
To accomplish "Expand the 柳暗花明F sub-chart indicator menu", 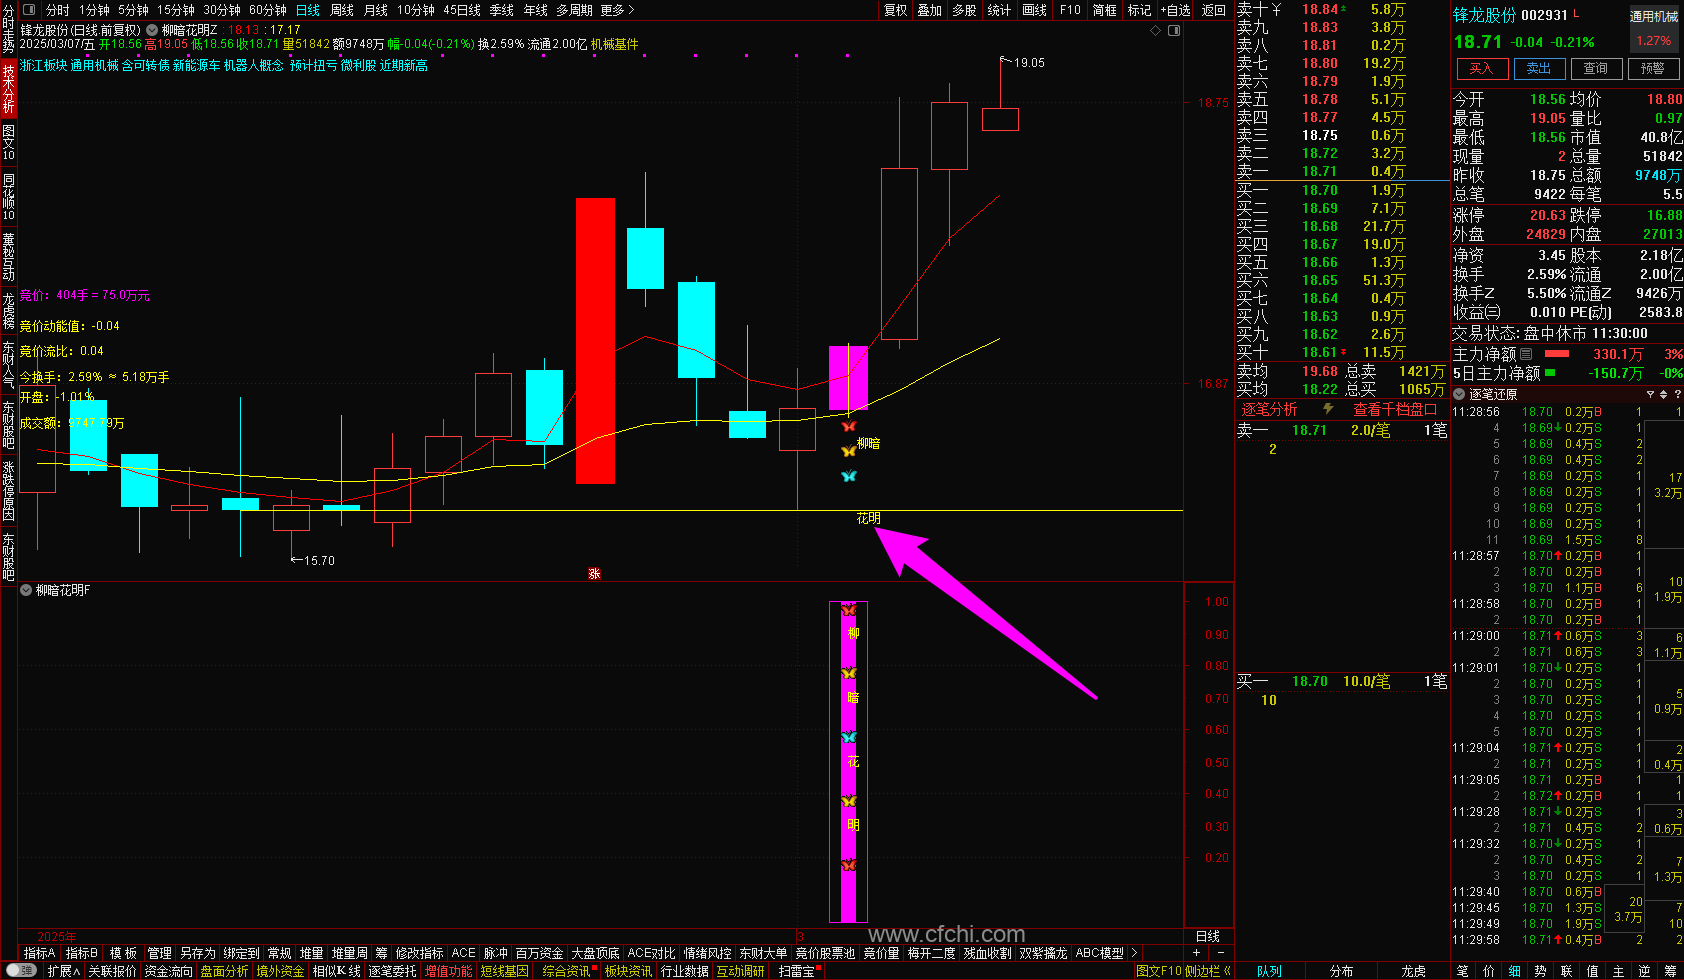I will point(26,590).
